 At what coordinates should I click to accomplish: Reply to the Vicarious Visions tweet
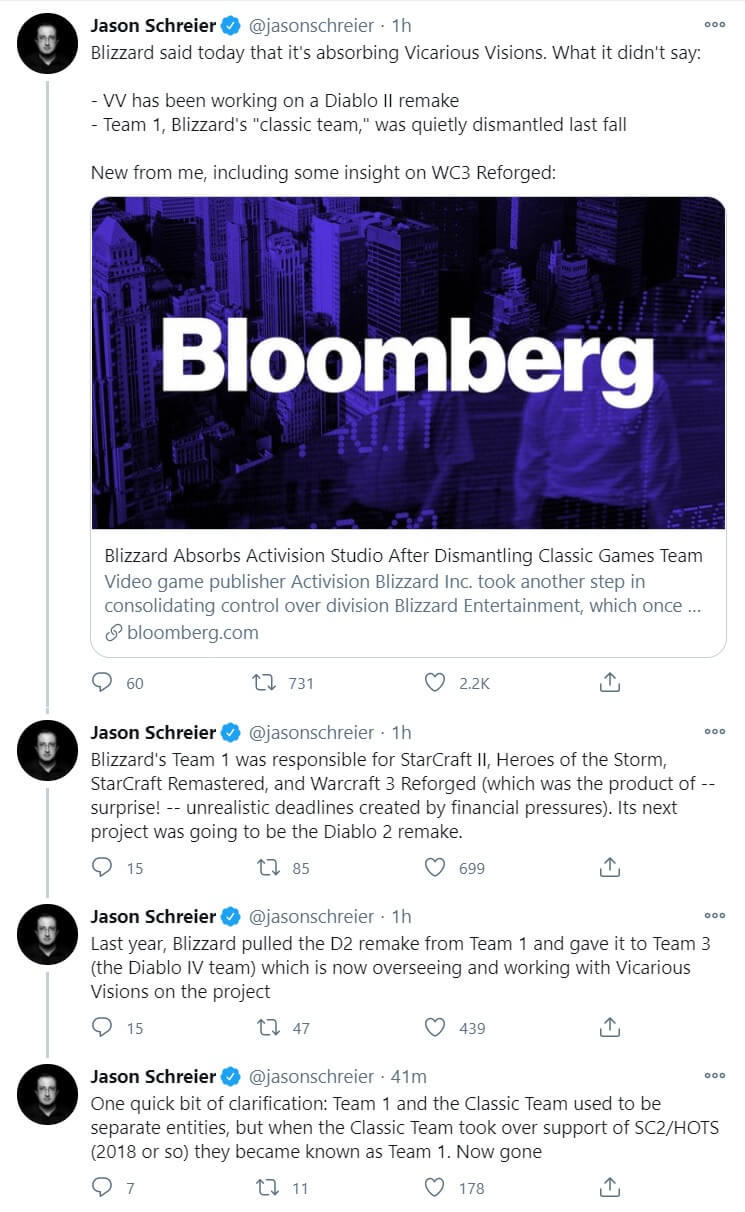(x=102, y=683)
